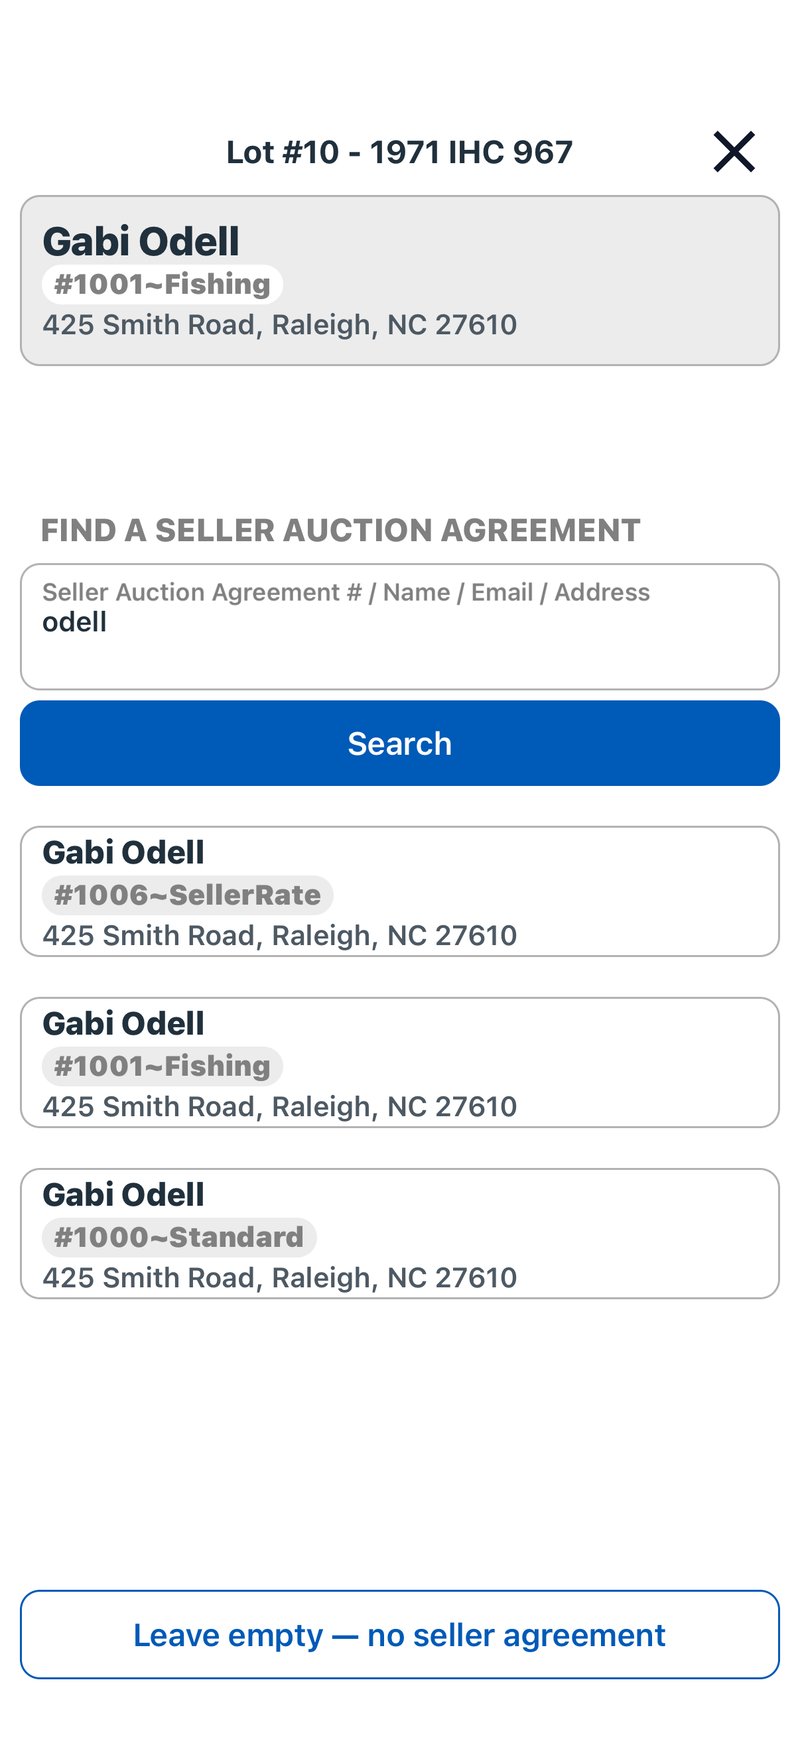Tap the #1001~Fishing badge in search results
This screenshot has height=1739, width=800.
[x=162, y=1066]
